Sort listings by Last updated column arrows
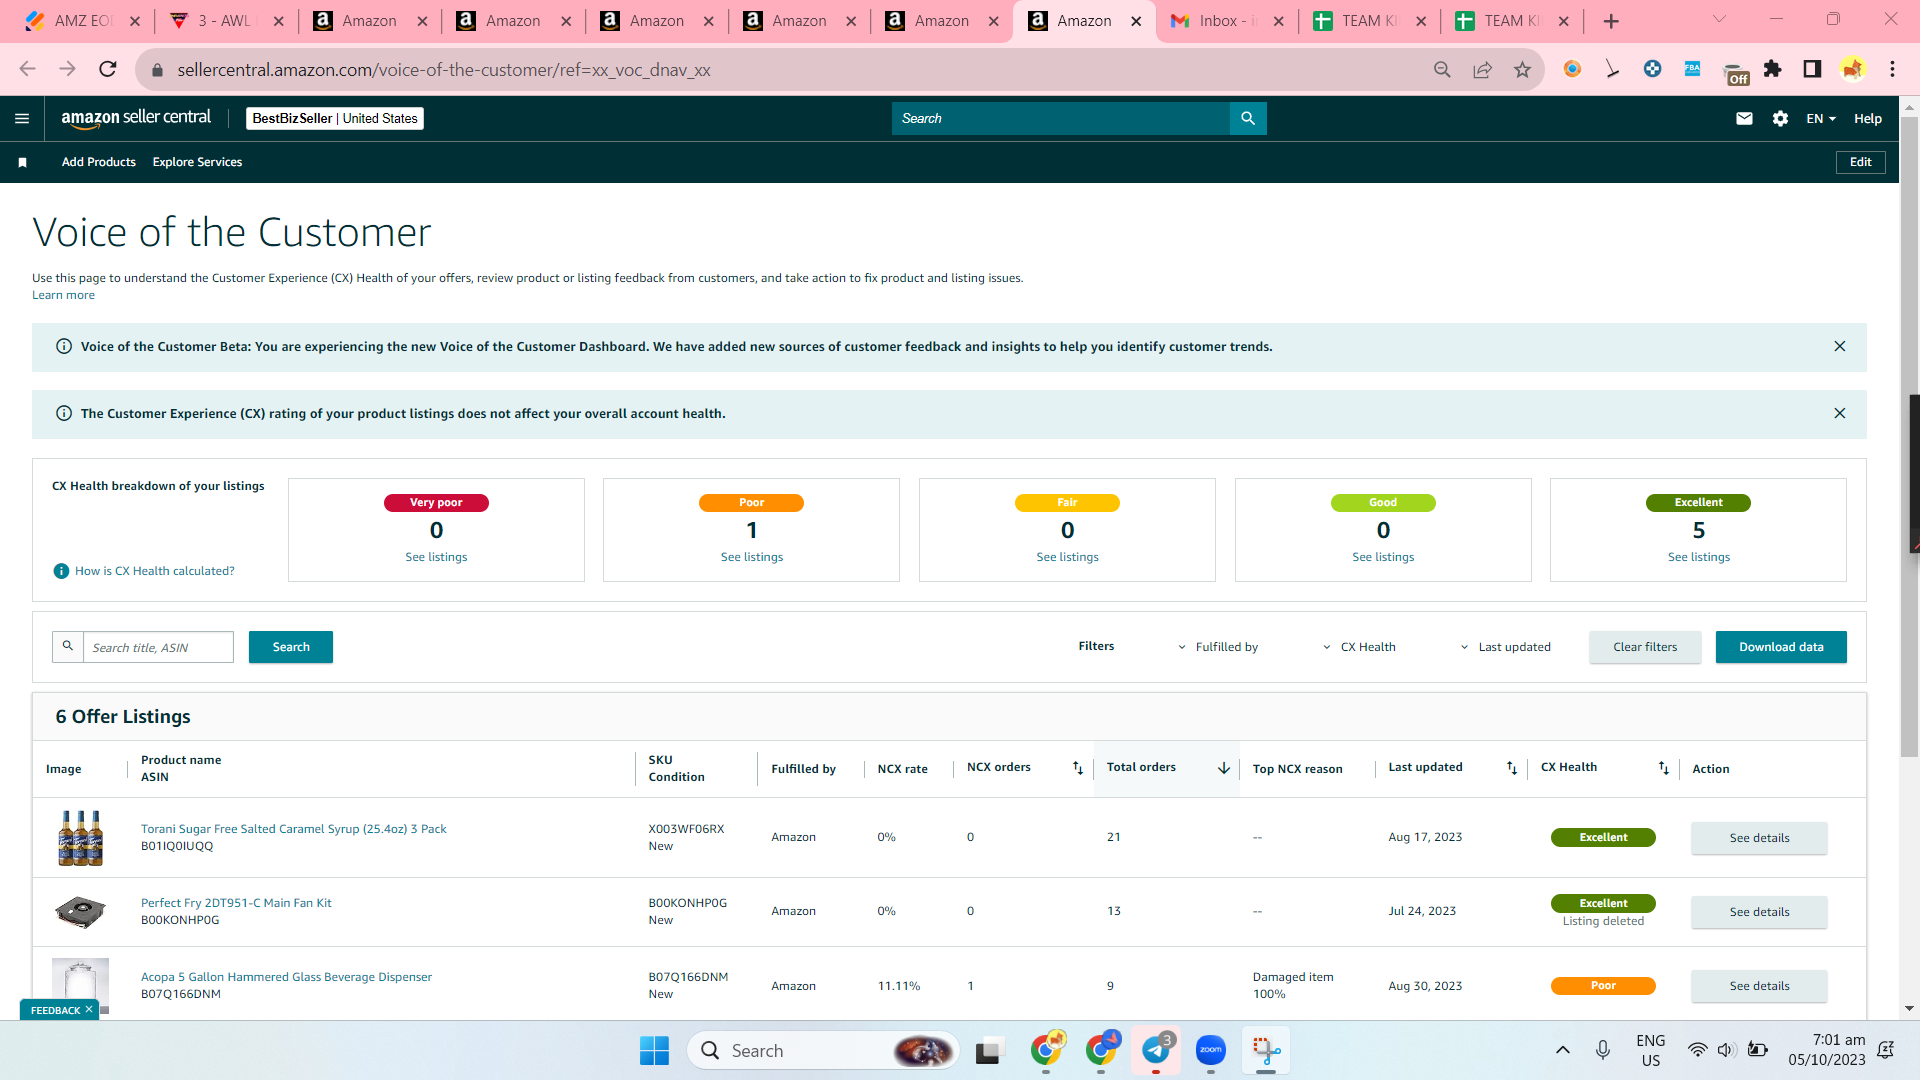This screenshot has width=1920, height=1080. pyautogui.click(x=1512, y=768)
